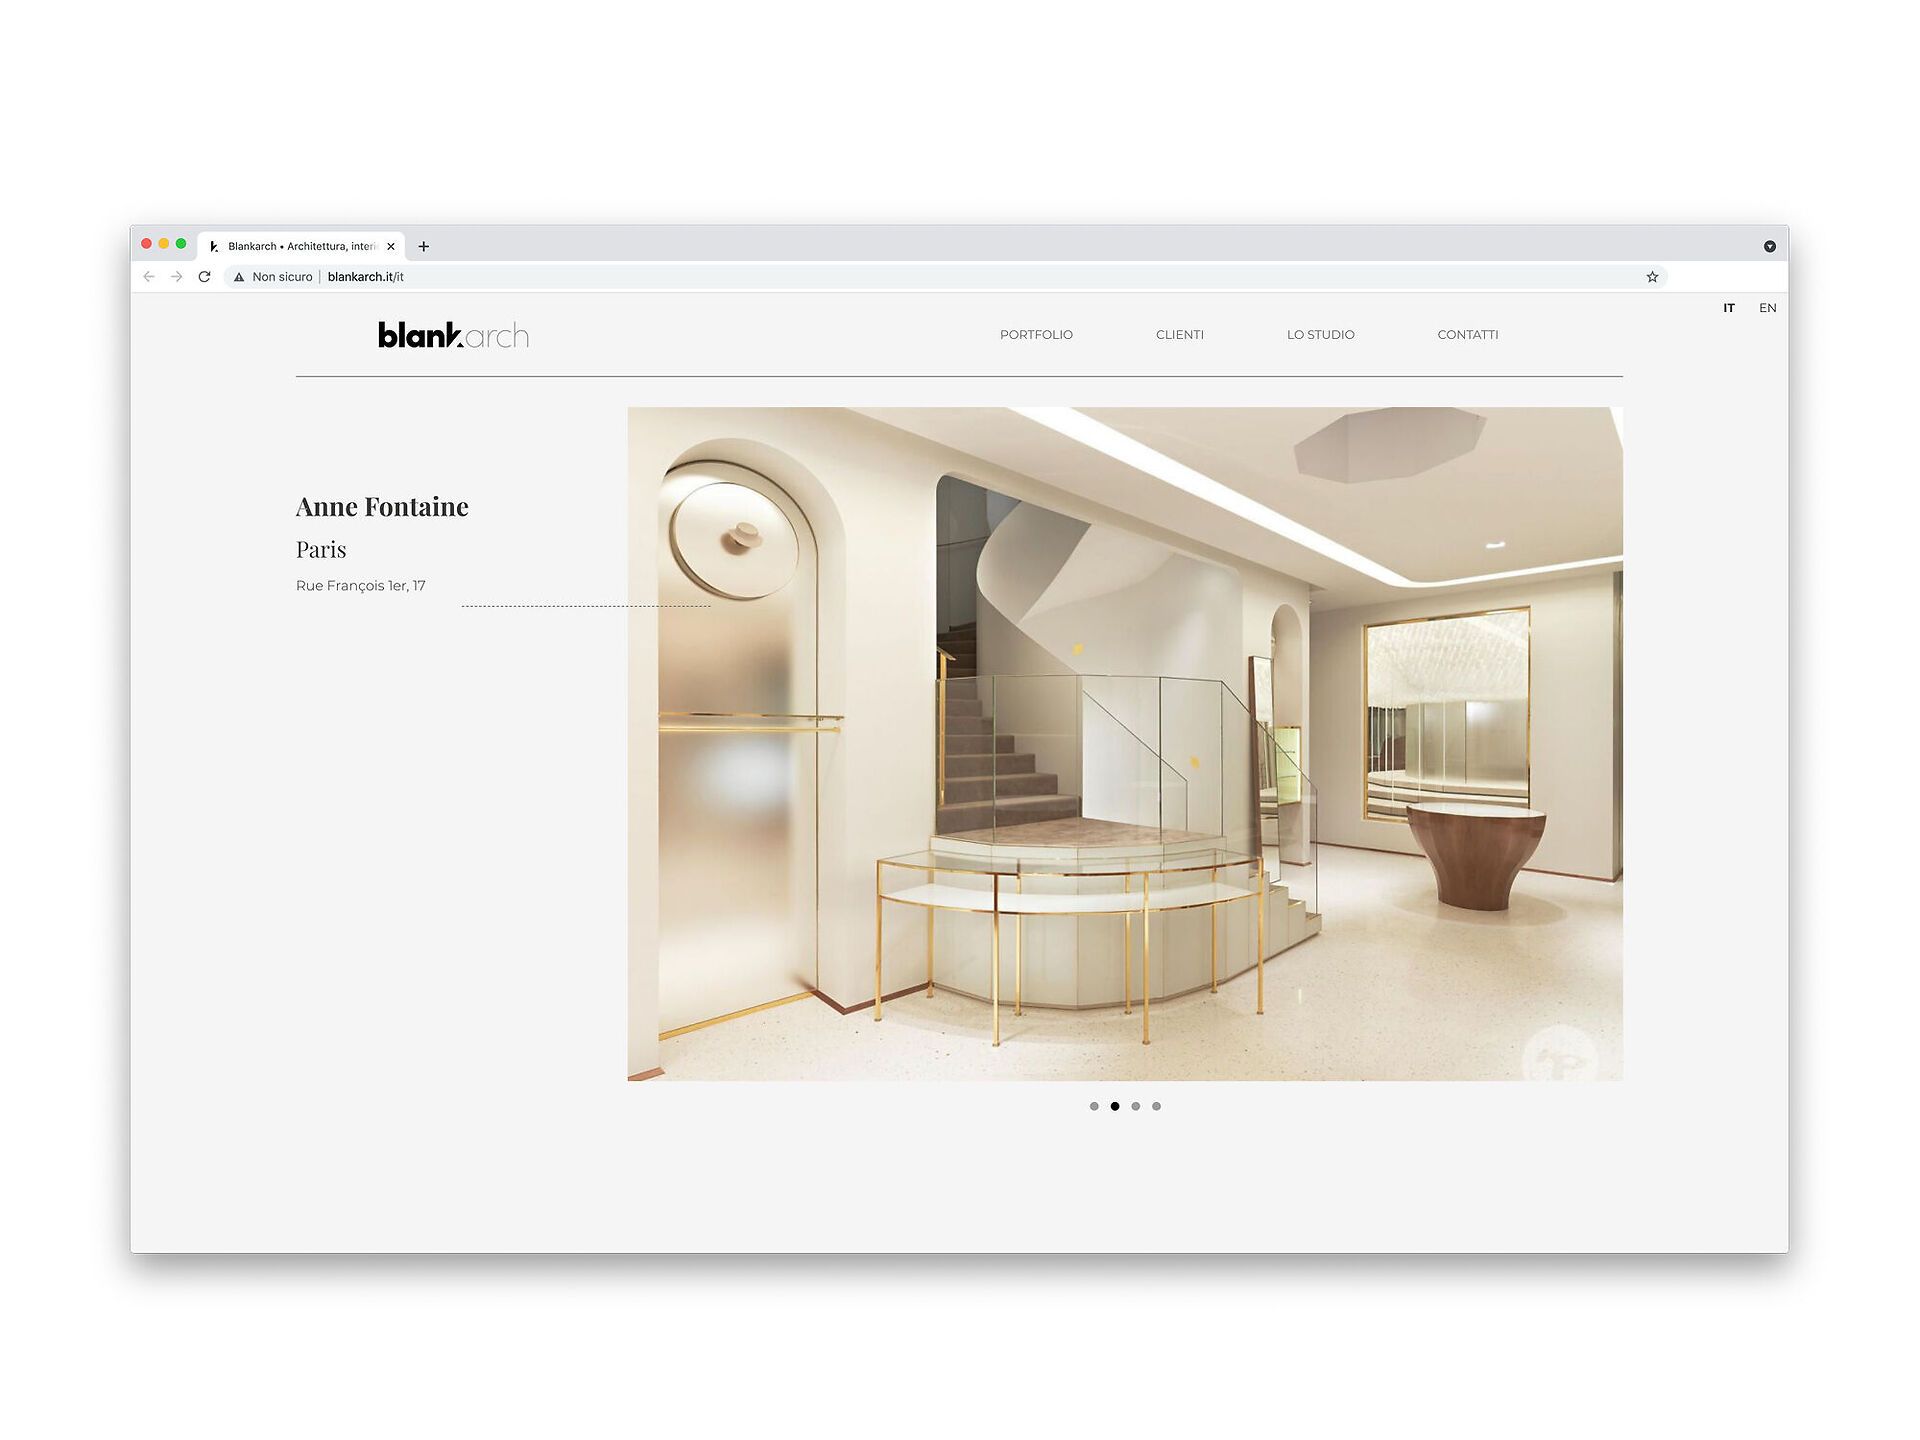Screen dimensions: 1920x1440
Task: Open the PORTFOLIO menu item
Action: tap(1036, 335)
